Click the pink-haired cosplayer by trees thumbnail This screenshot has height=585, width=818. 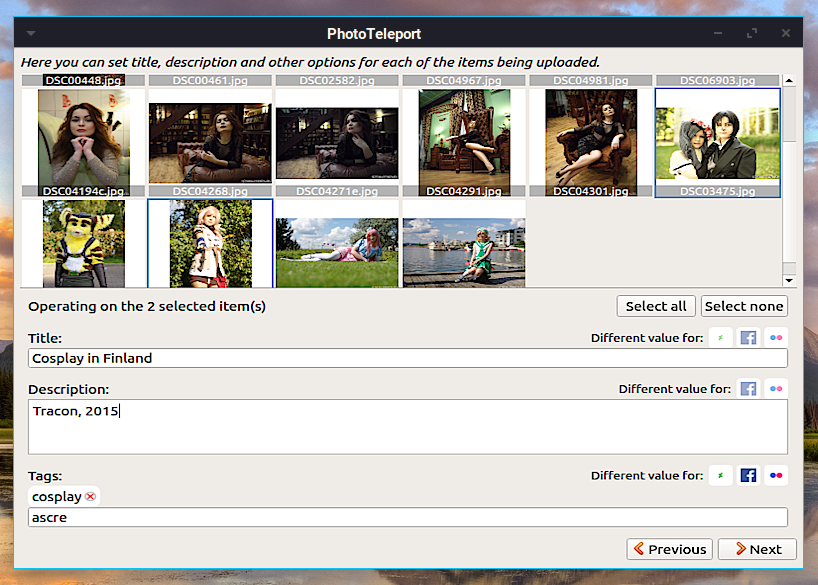(210, 244)
